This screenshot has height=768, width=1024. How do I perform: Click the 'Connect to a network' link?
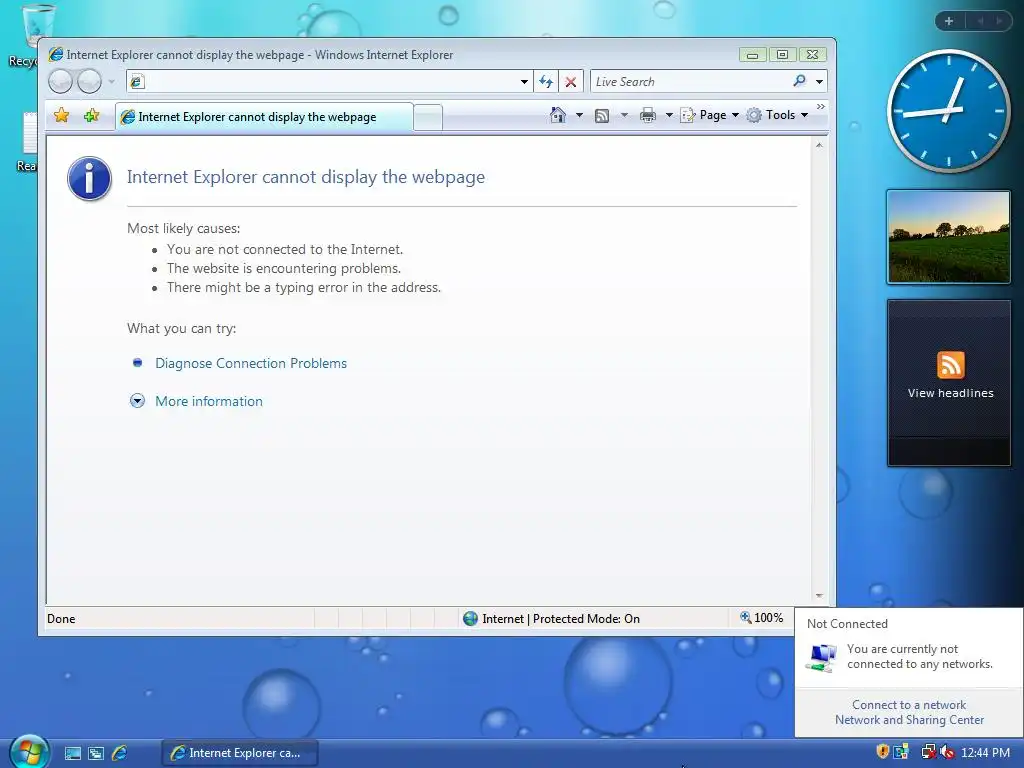tap(908, 705)
